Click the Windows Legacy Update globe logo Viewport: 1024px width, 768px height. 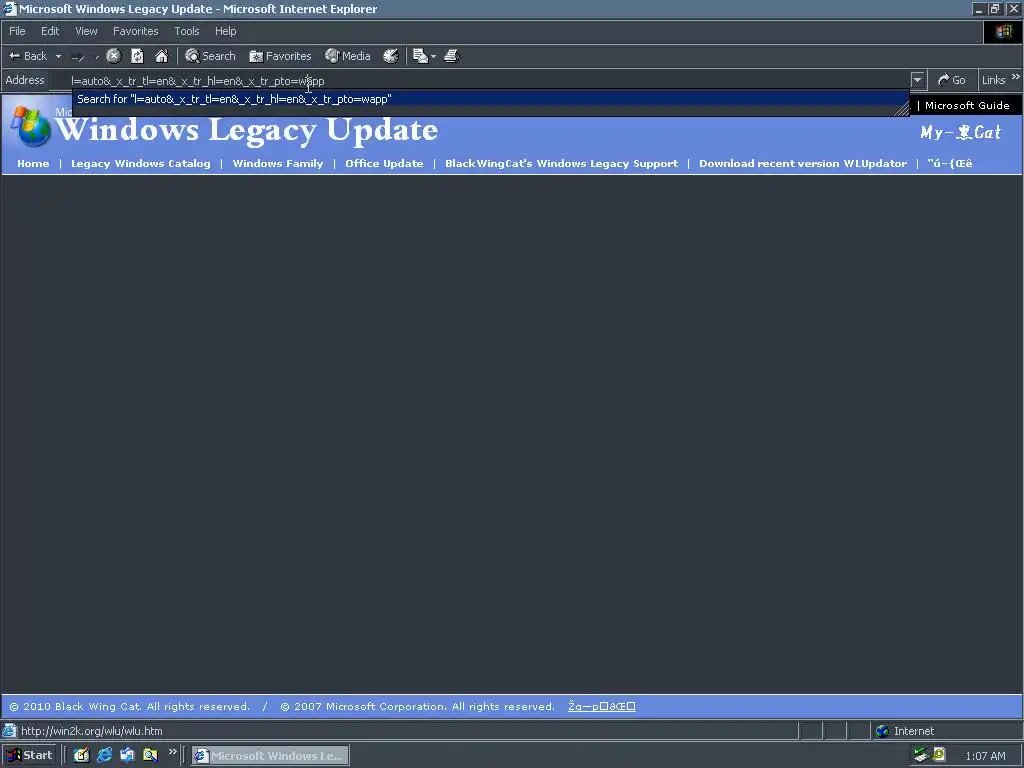tap(31, 126)
